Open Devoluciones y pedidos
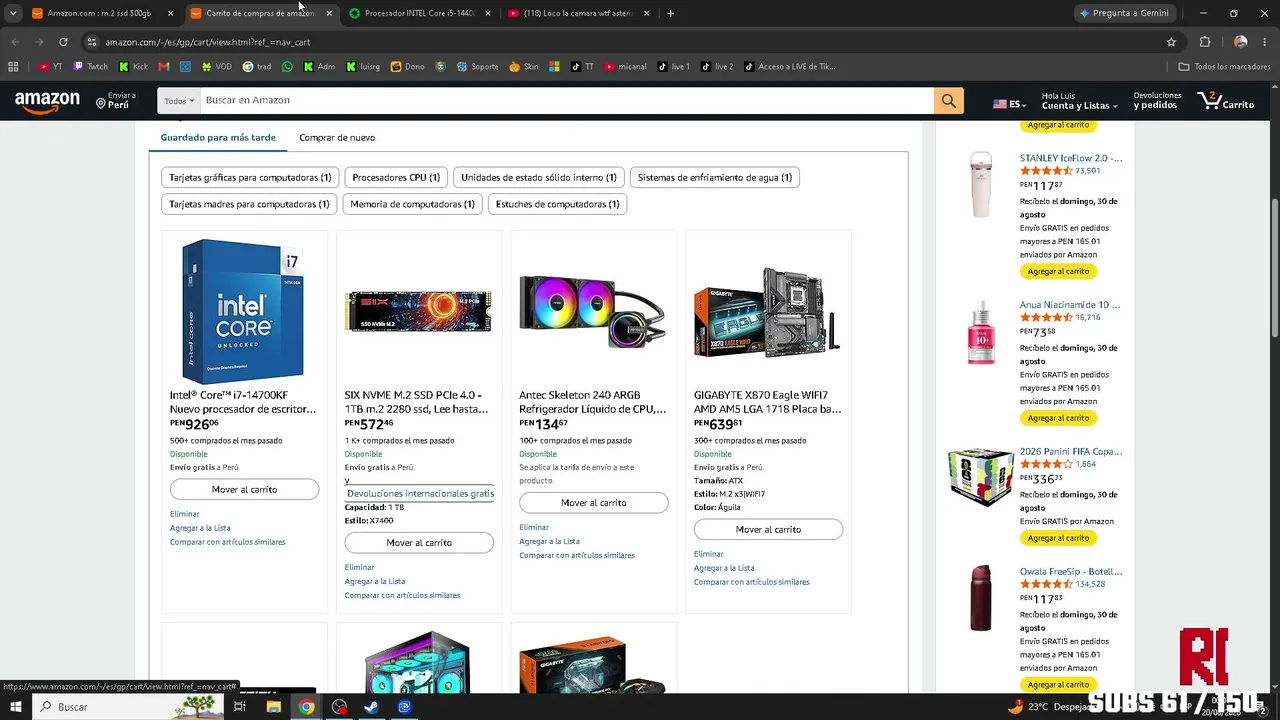 [1157, 101]
